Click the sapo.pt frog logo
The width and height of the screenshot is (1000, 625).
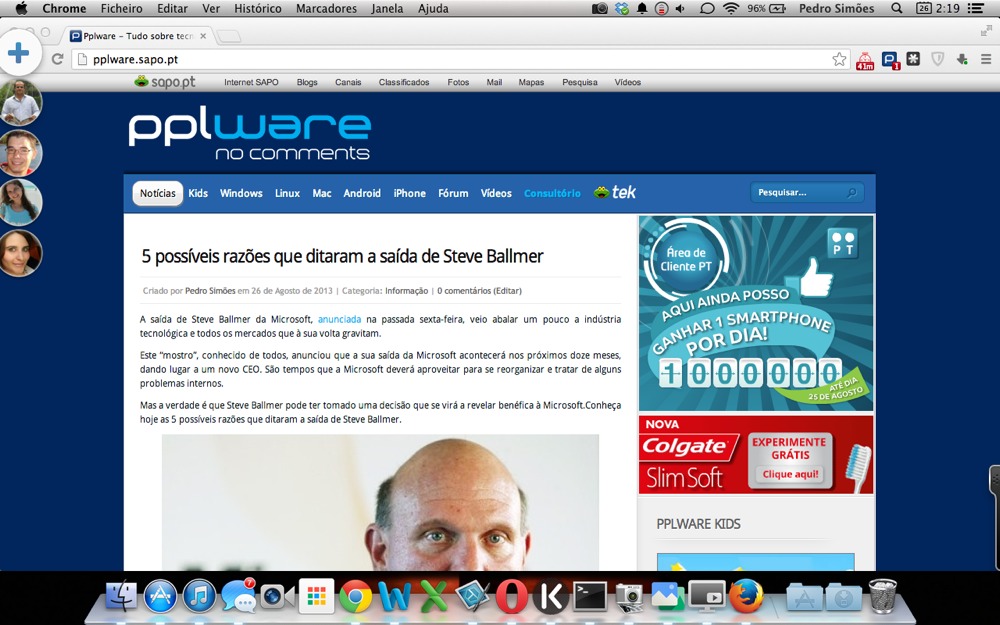click(165, 82)
